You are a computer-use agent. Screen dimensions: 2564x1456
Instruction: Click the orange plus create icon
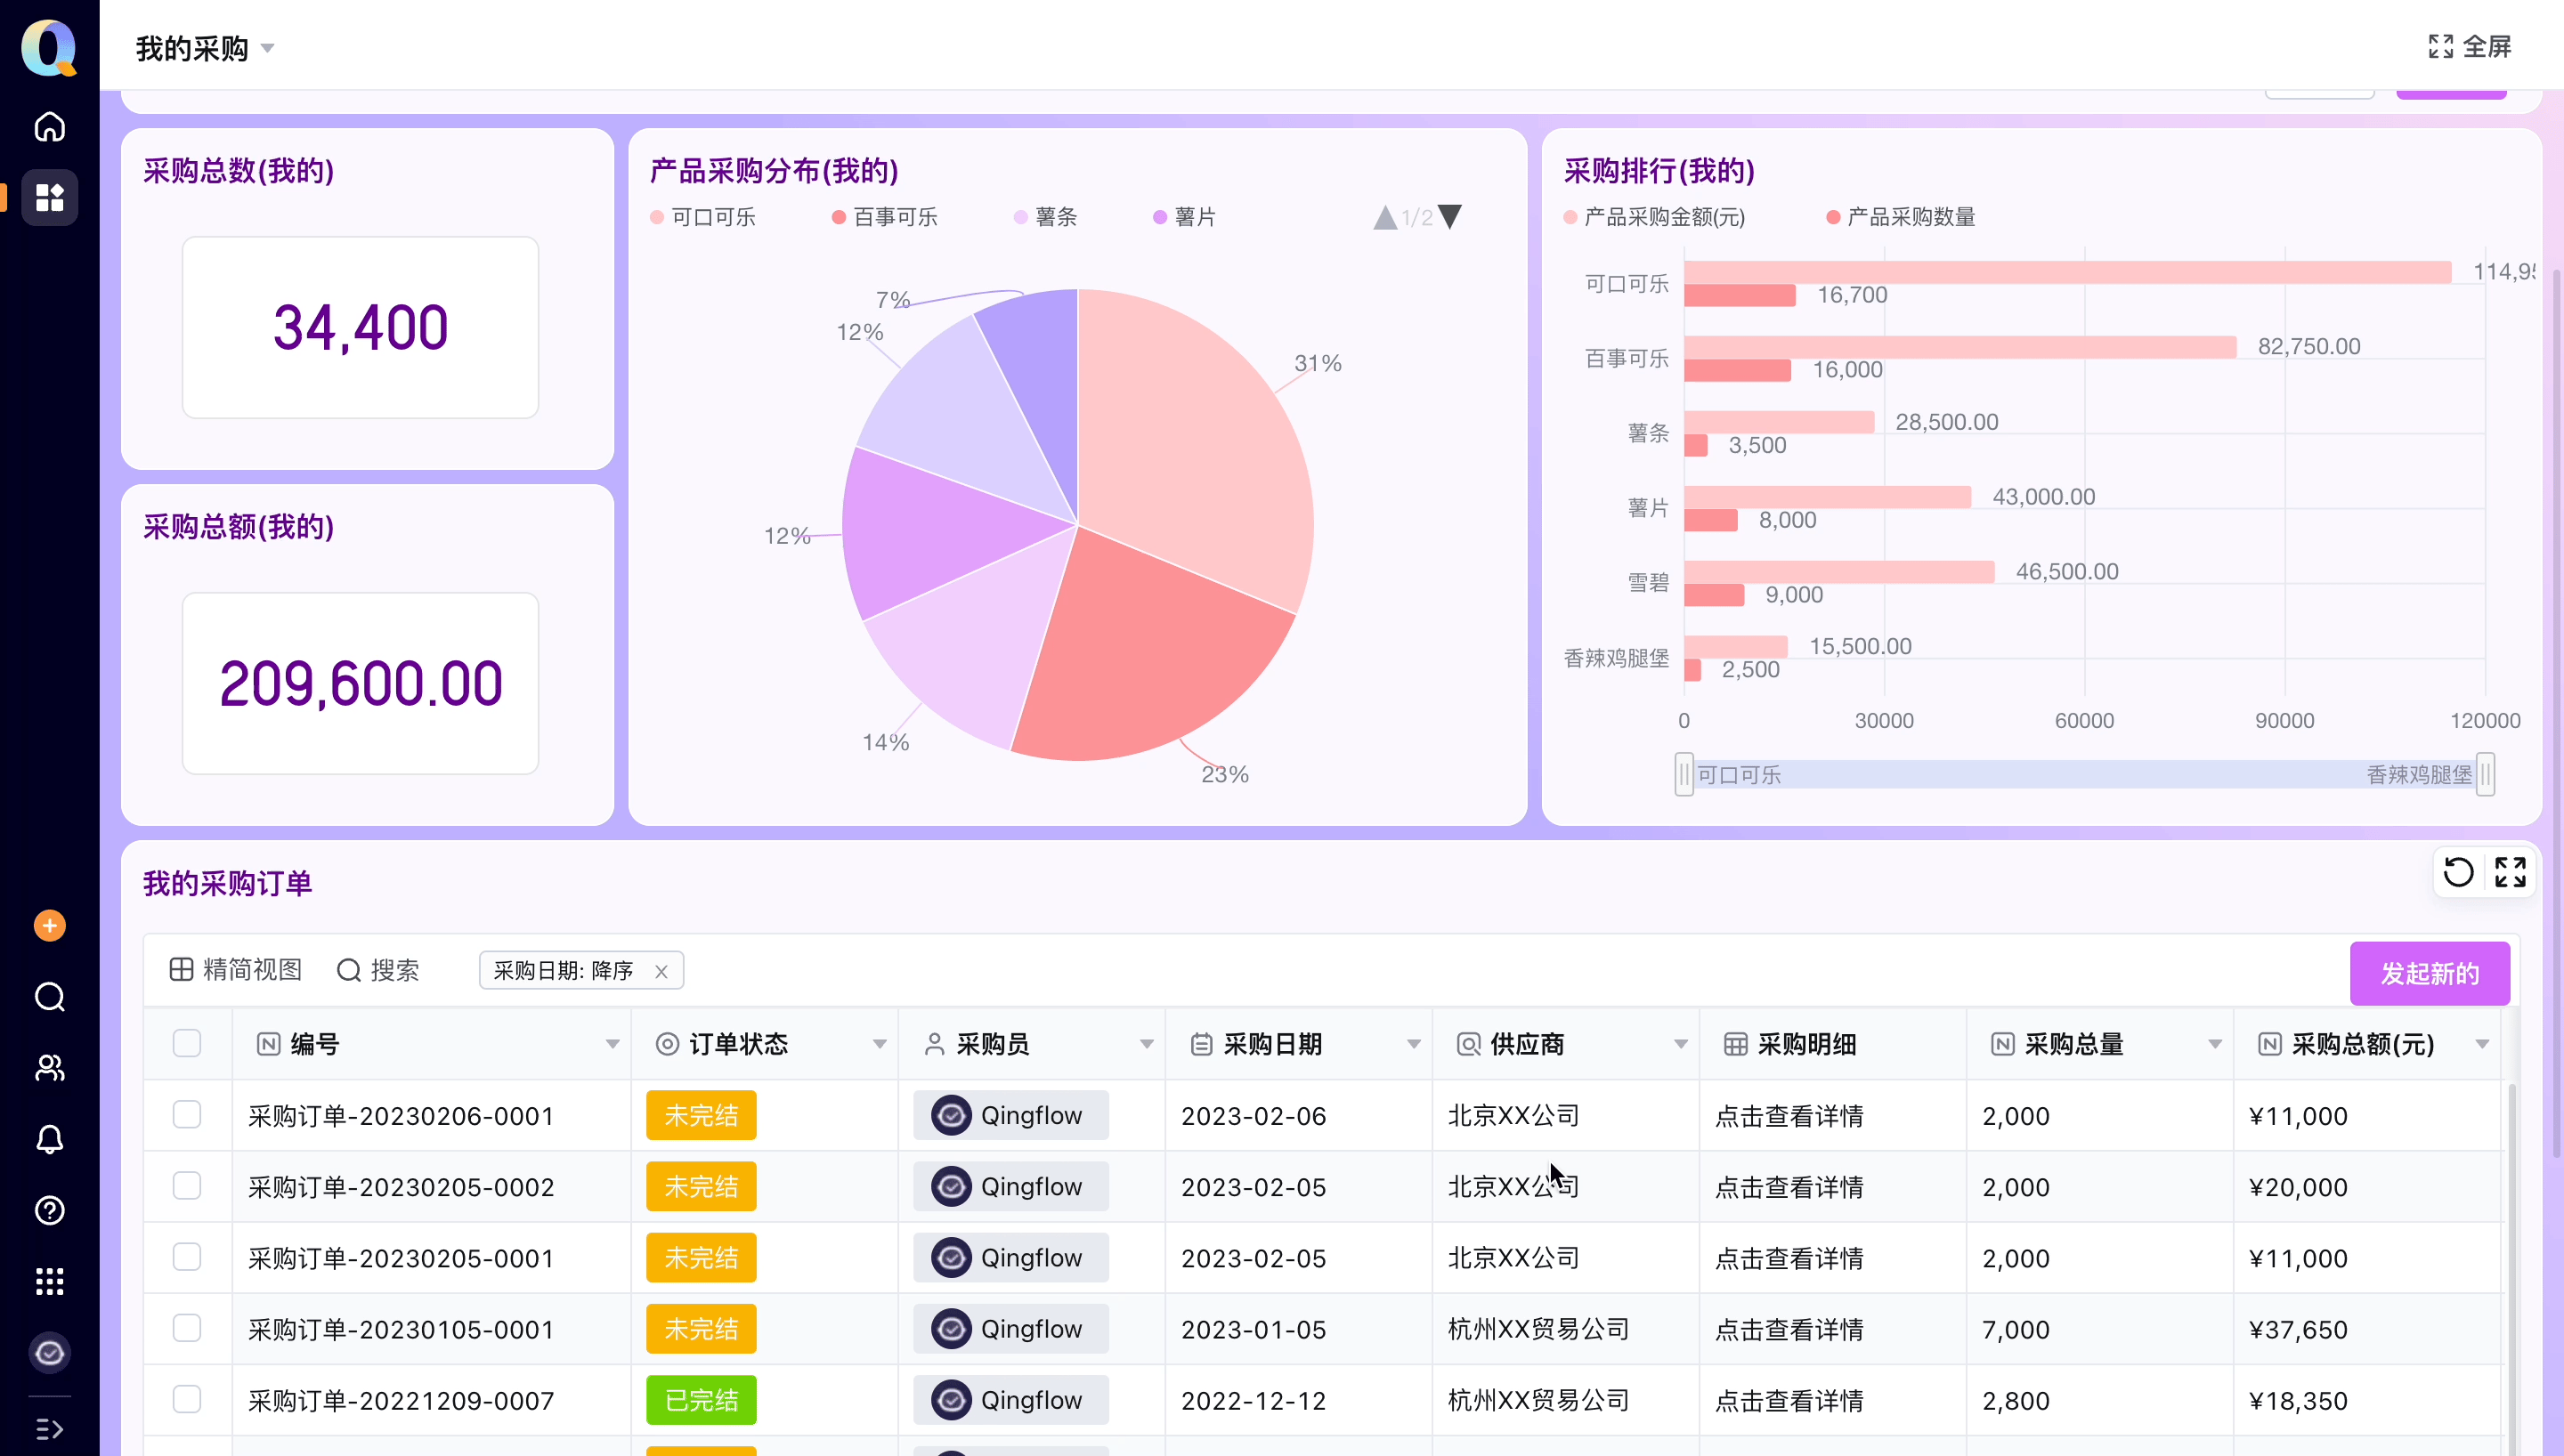(x=49, y=926)
